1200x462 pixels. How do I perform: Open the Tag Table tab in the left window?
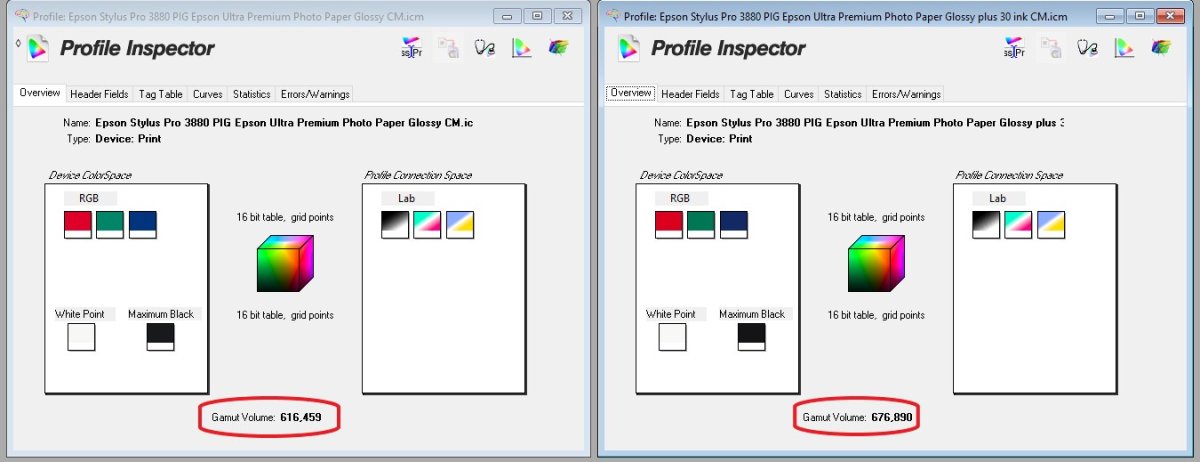161,94
